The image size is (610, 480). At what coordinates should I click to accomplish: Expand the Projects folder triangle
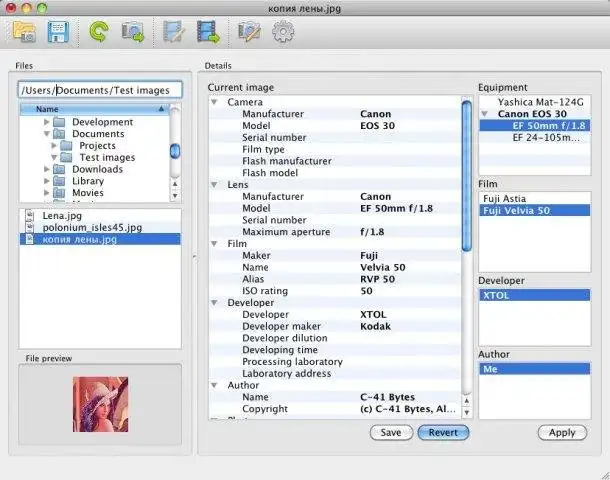54,145
